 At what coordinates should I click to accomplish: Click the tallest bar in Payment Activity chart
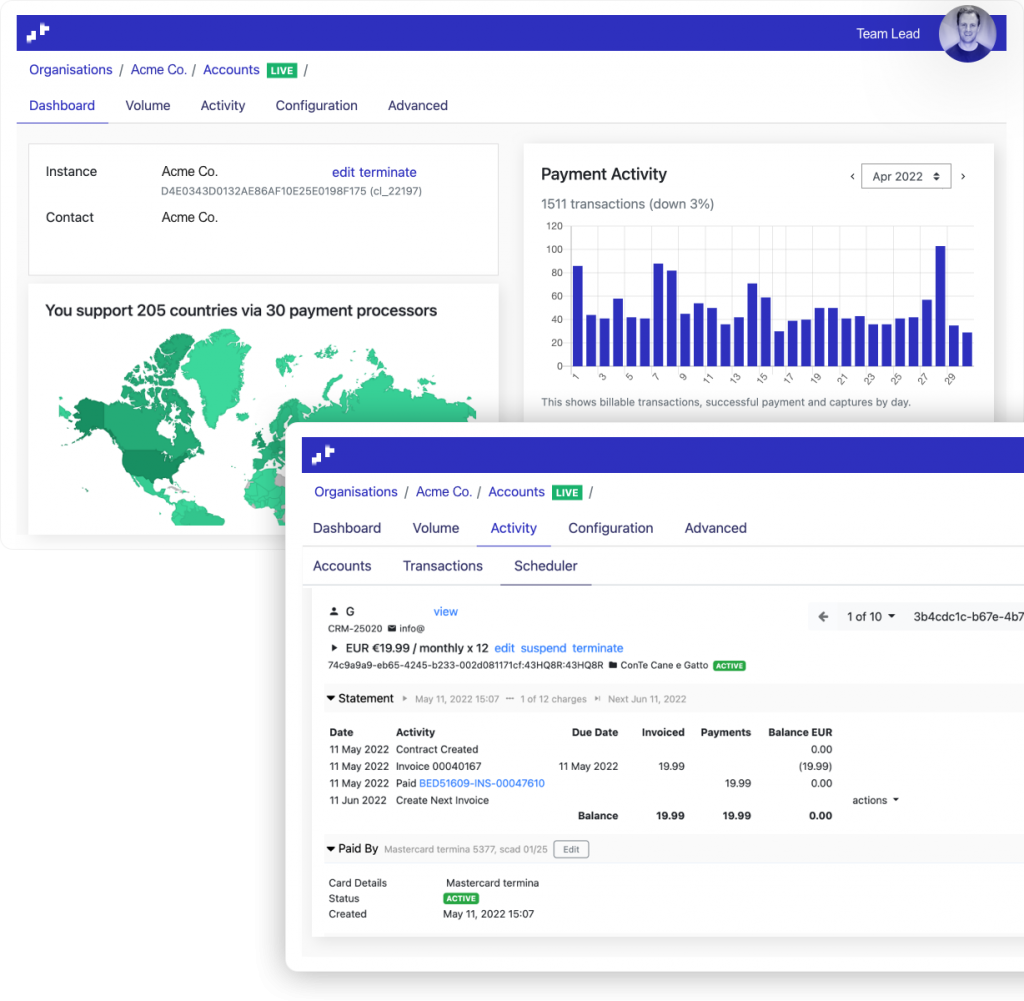[x=940, y=306]
